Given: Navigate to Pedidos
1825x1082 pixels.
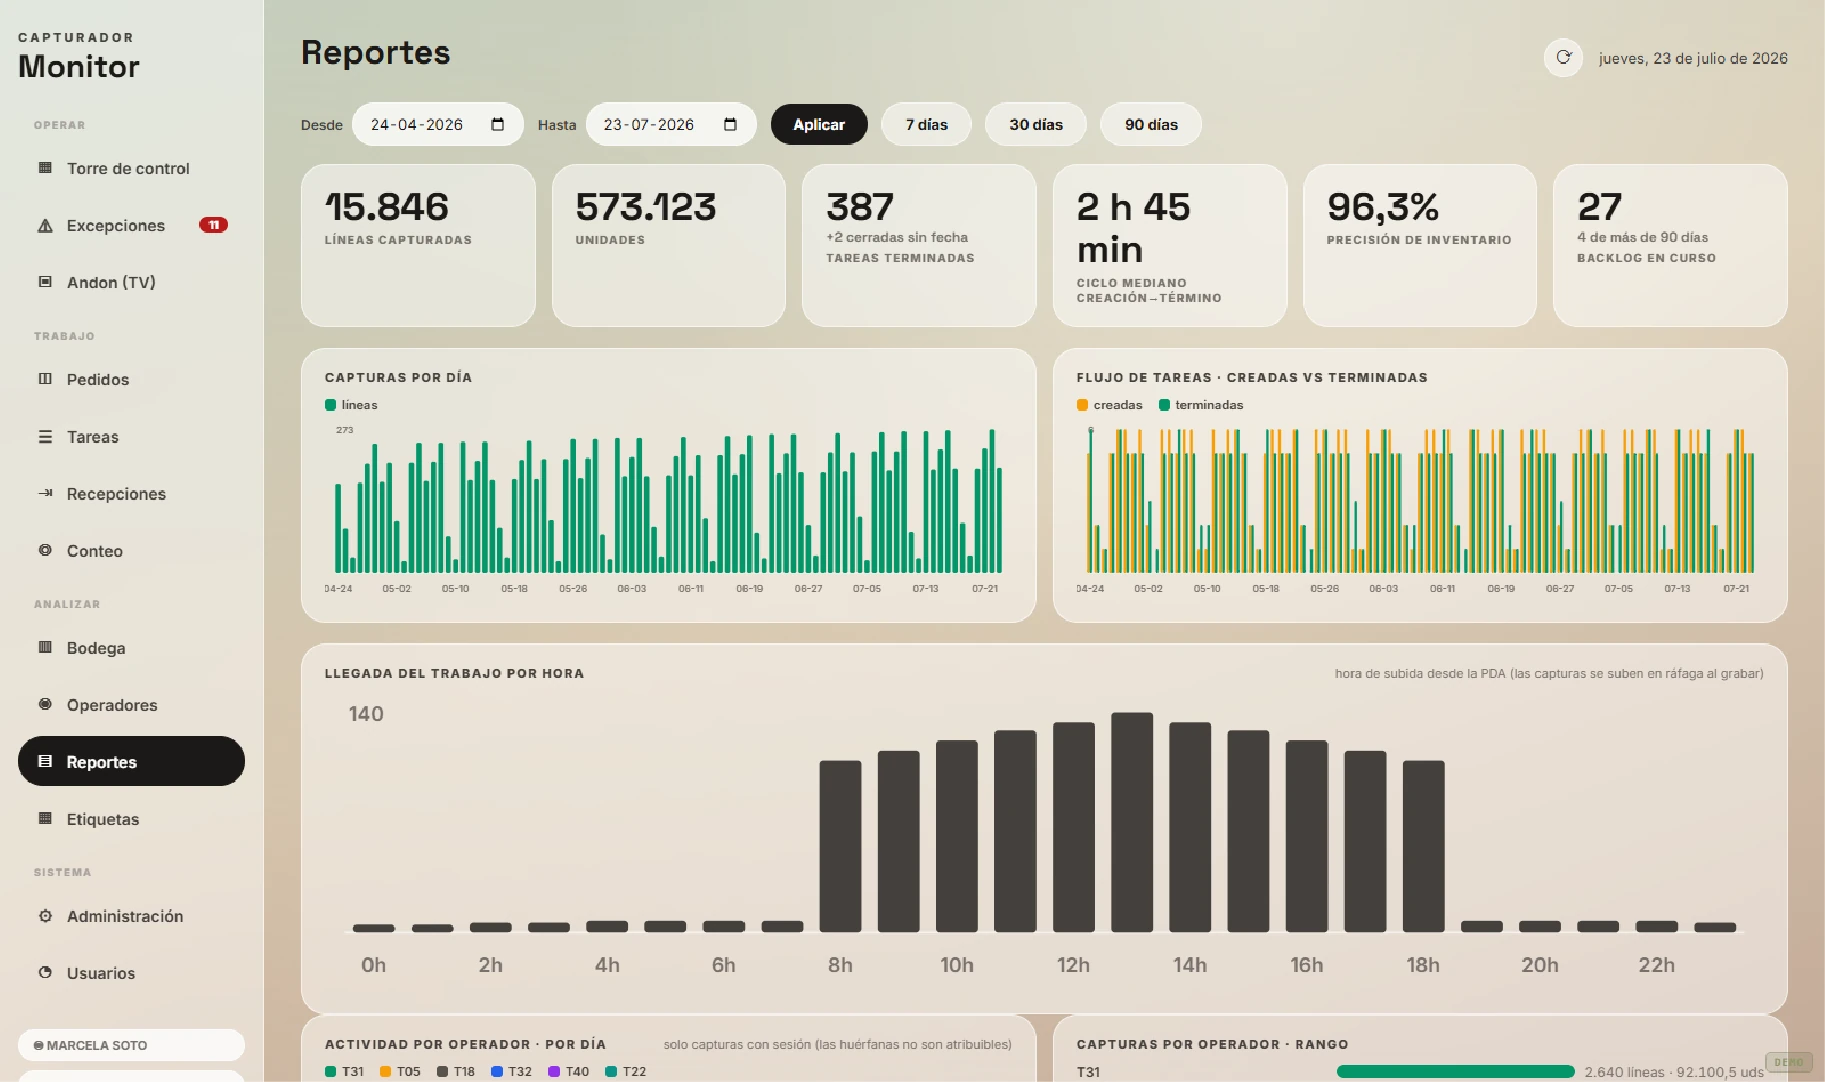Looking at the screenshot, I should click(131, 379).
